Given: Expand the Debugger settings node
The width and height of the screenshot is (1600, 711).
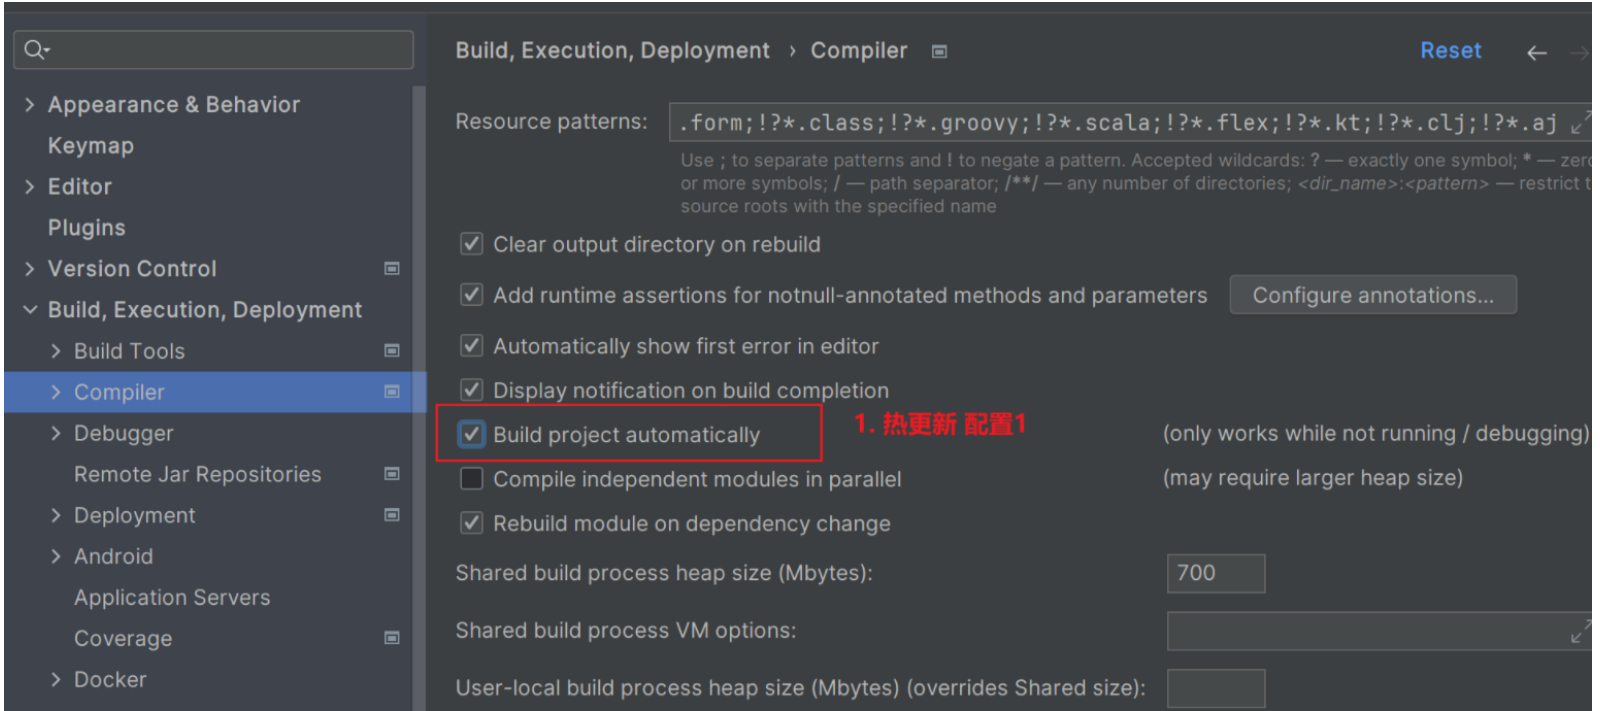Looking at the screenshot, I should point(56,433).
